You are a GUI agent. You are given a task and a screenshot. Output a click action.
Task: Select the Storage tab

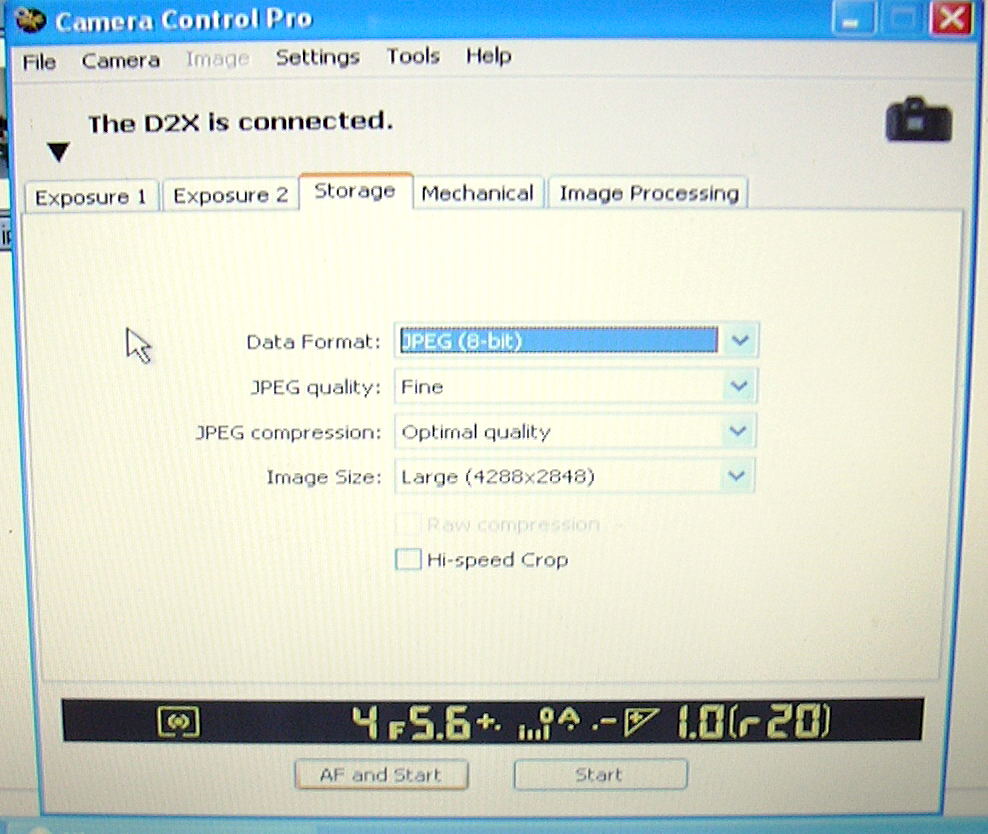click(x=356, y=191)
